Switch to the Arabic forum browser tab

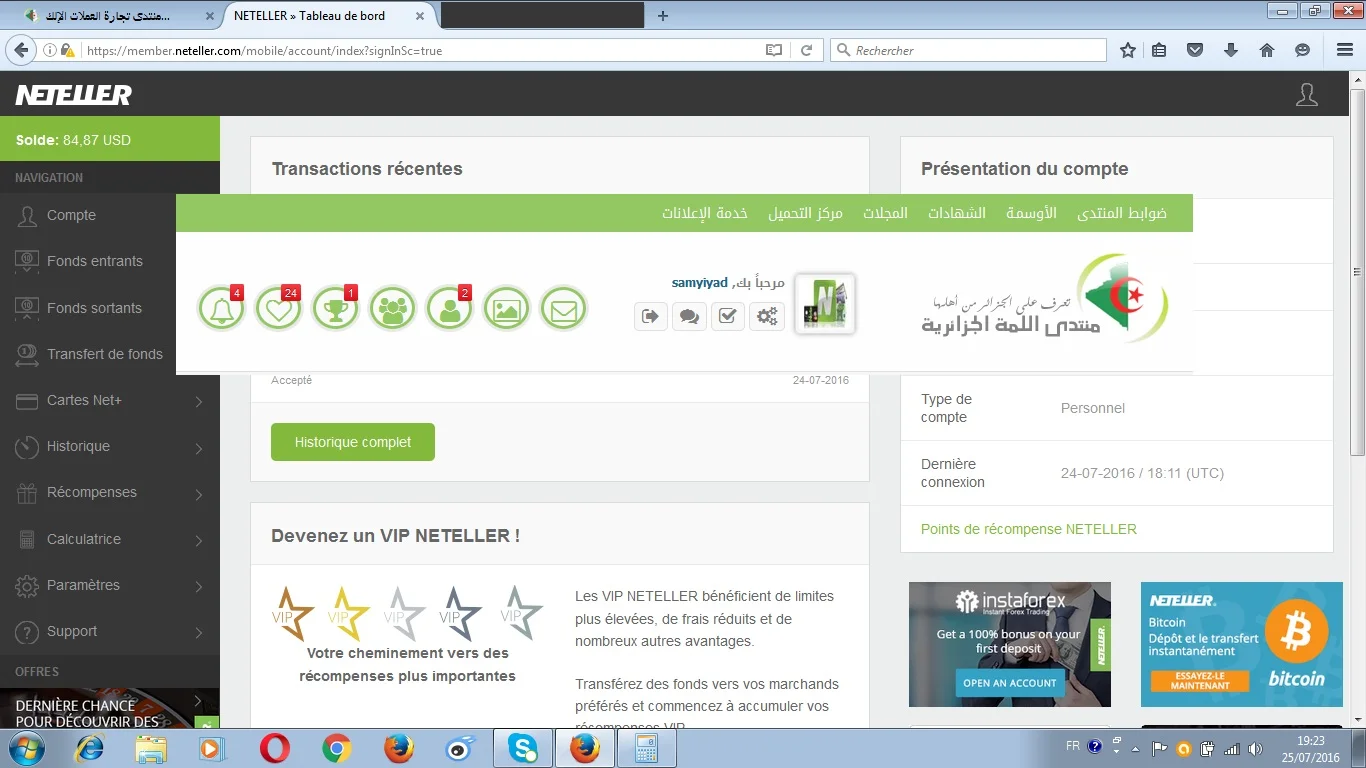click(110, 16)
